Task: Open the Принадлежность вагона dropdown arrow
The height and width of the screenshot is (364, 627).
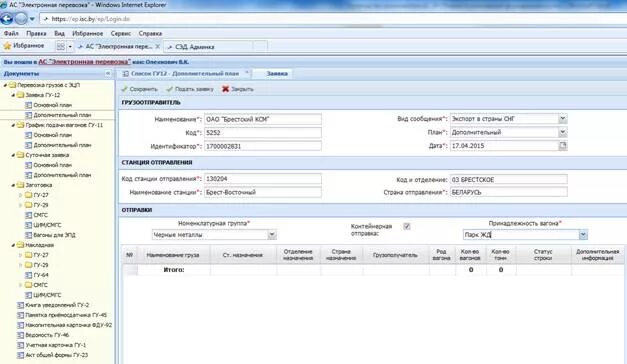Action: [x=583, y=235]
